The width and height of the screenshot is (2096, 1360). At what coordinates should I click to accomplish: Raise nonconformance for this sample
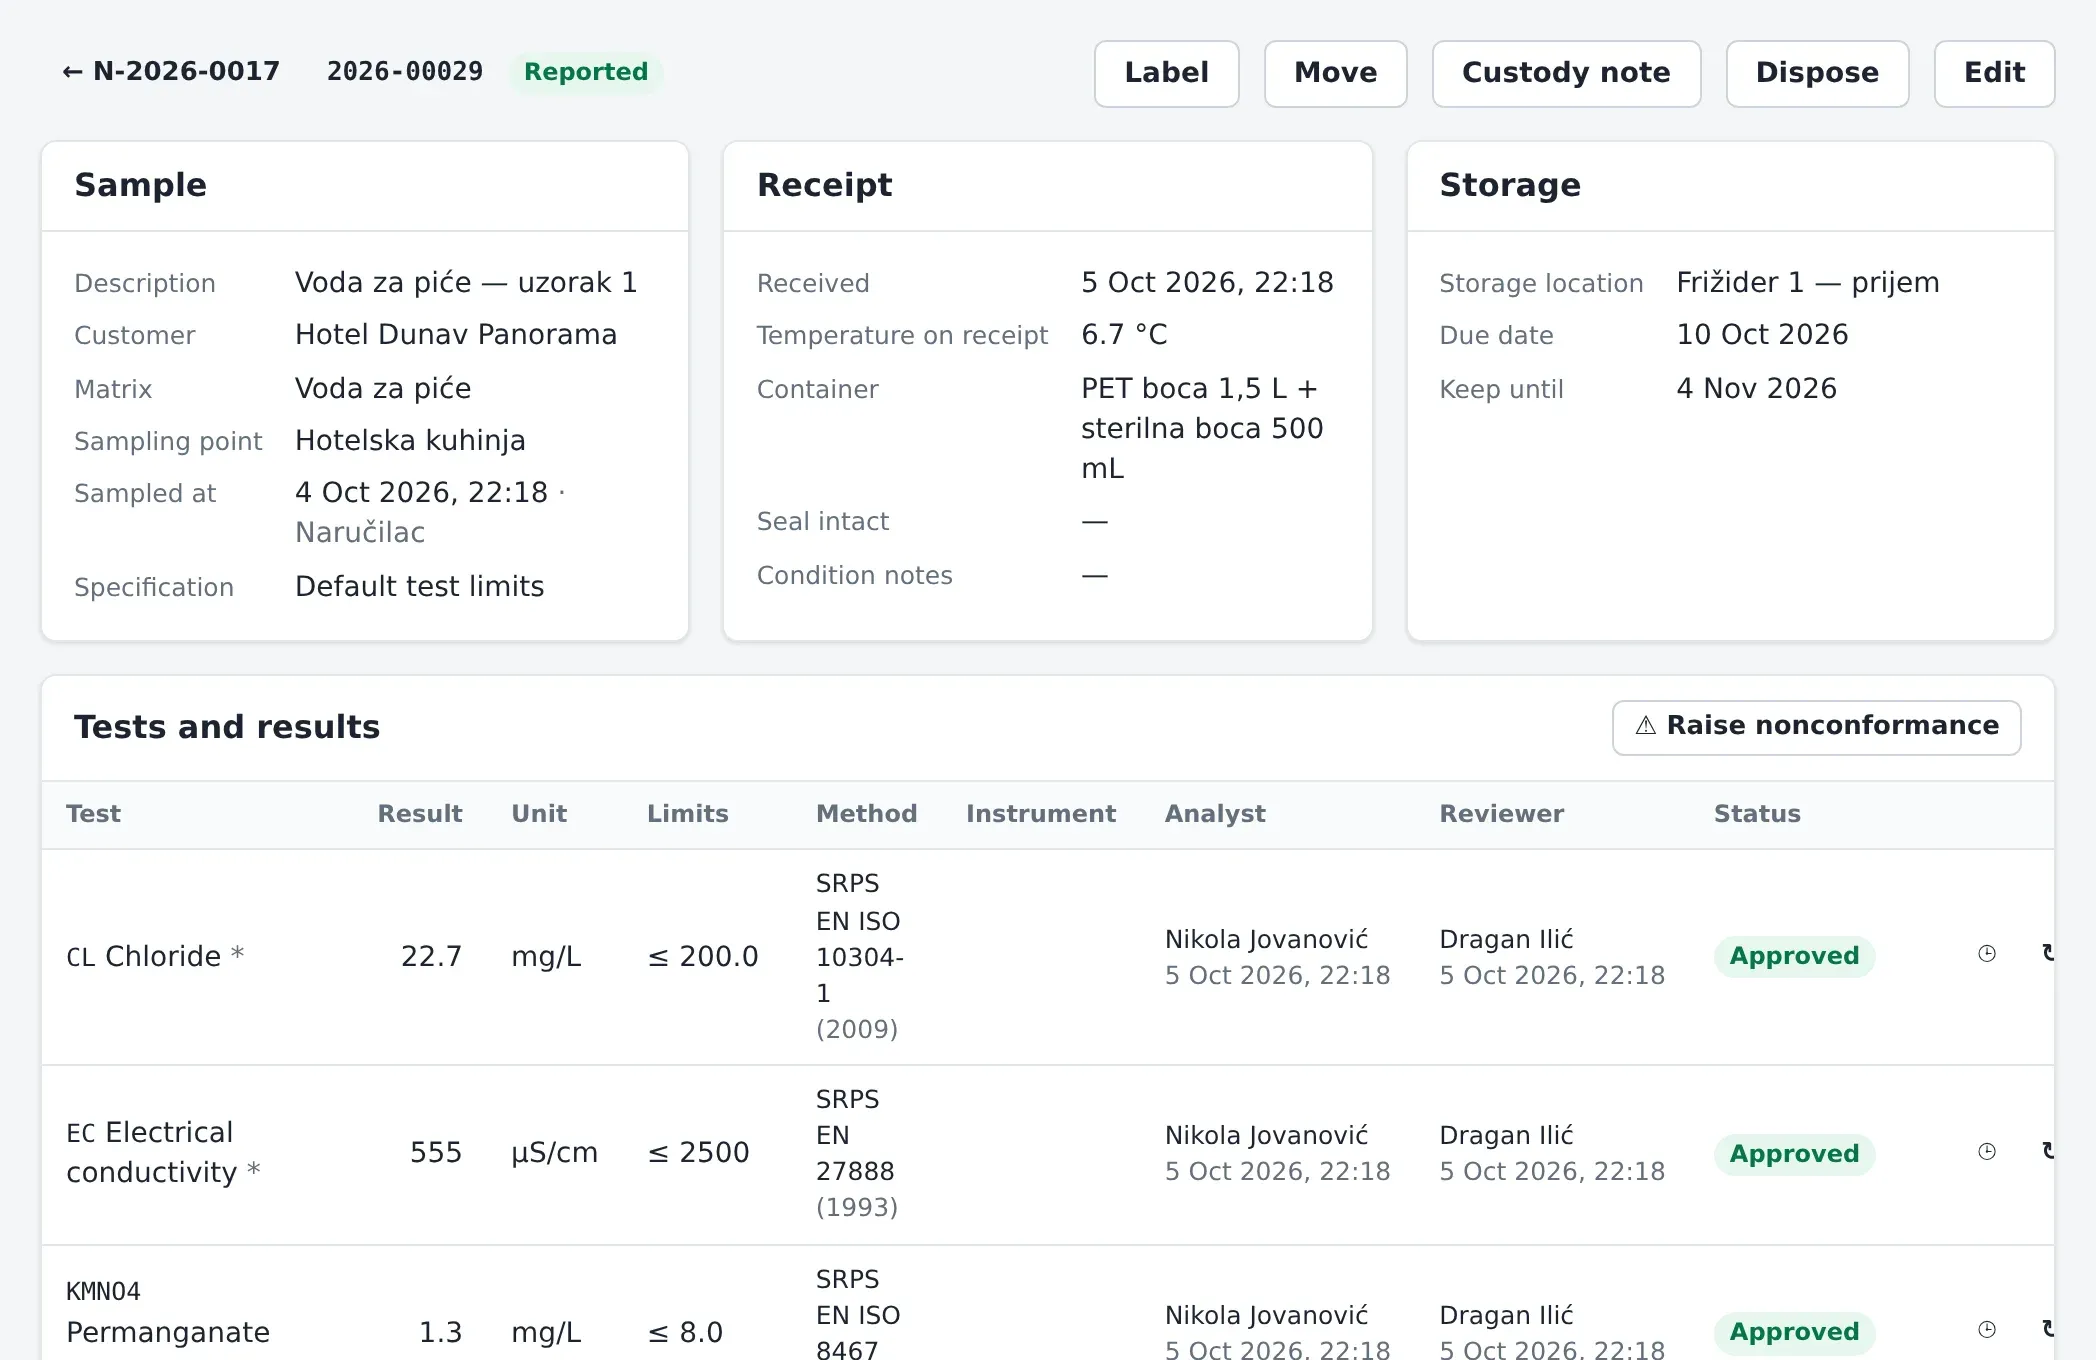[1816, 727]
